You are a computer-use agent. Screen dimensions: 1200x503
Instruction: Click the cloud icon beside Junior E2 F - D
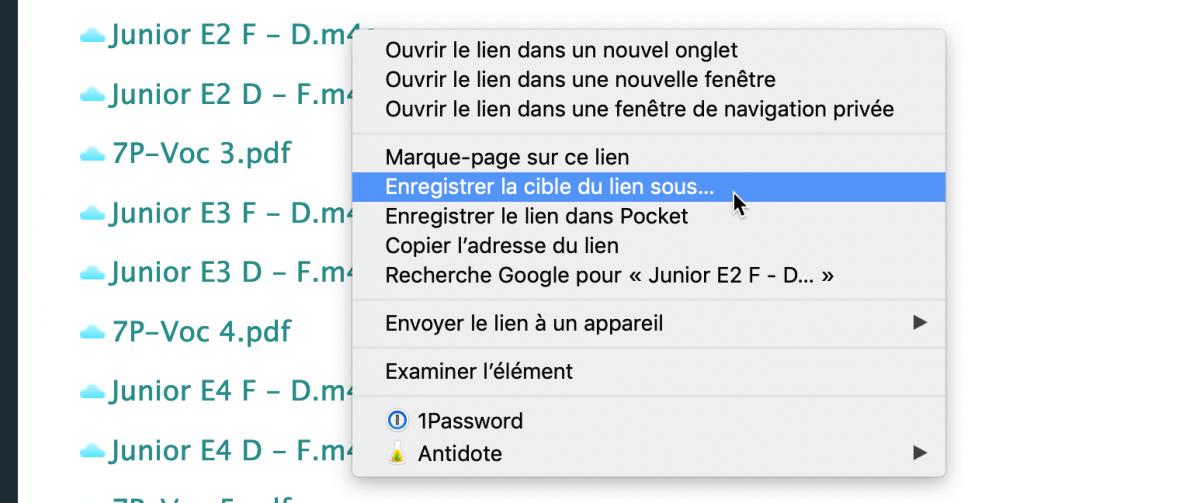click(x=93, y=36)
